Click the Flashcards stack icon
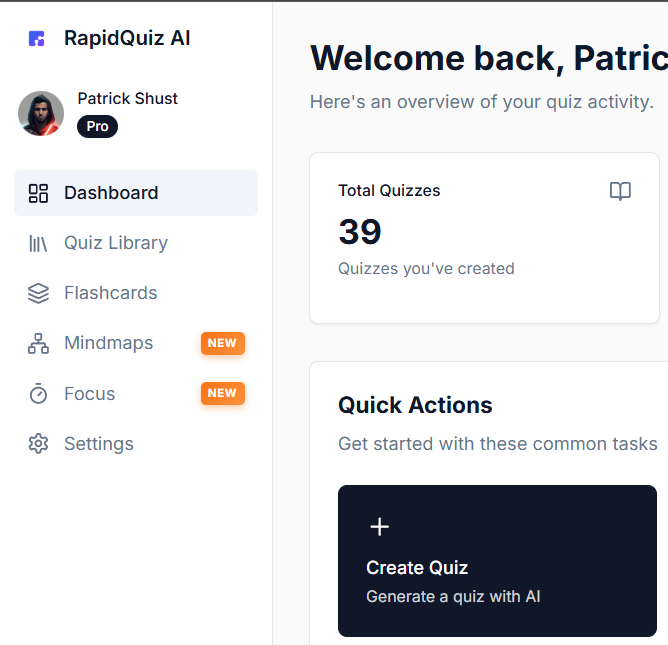668x645 pixels. click(38, 293)
